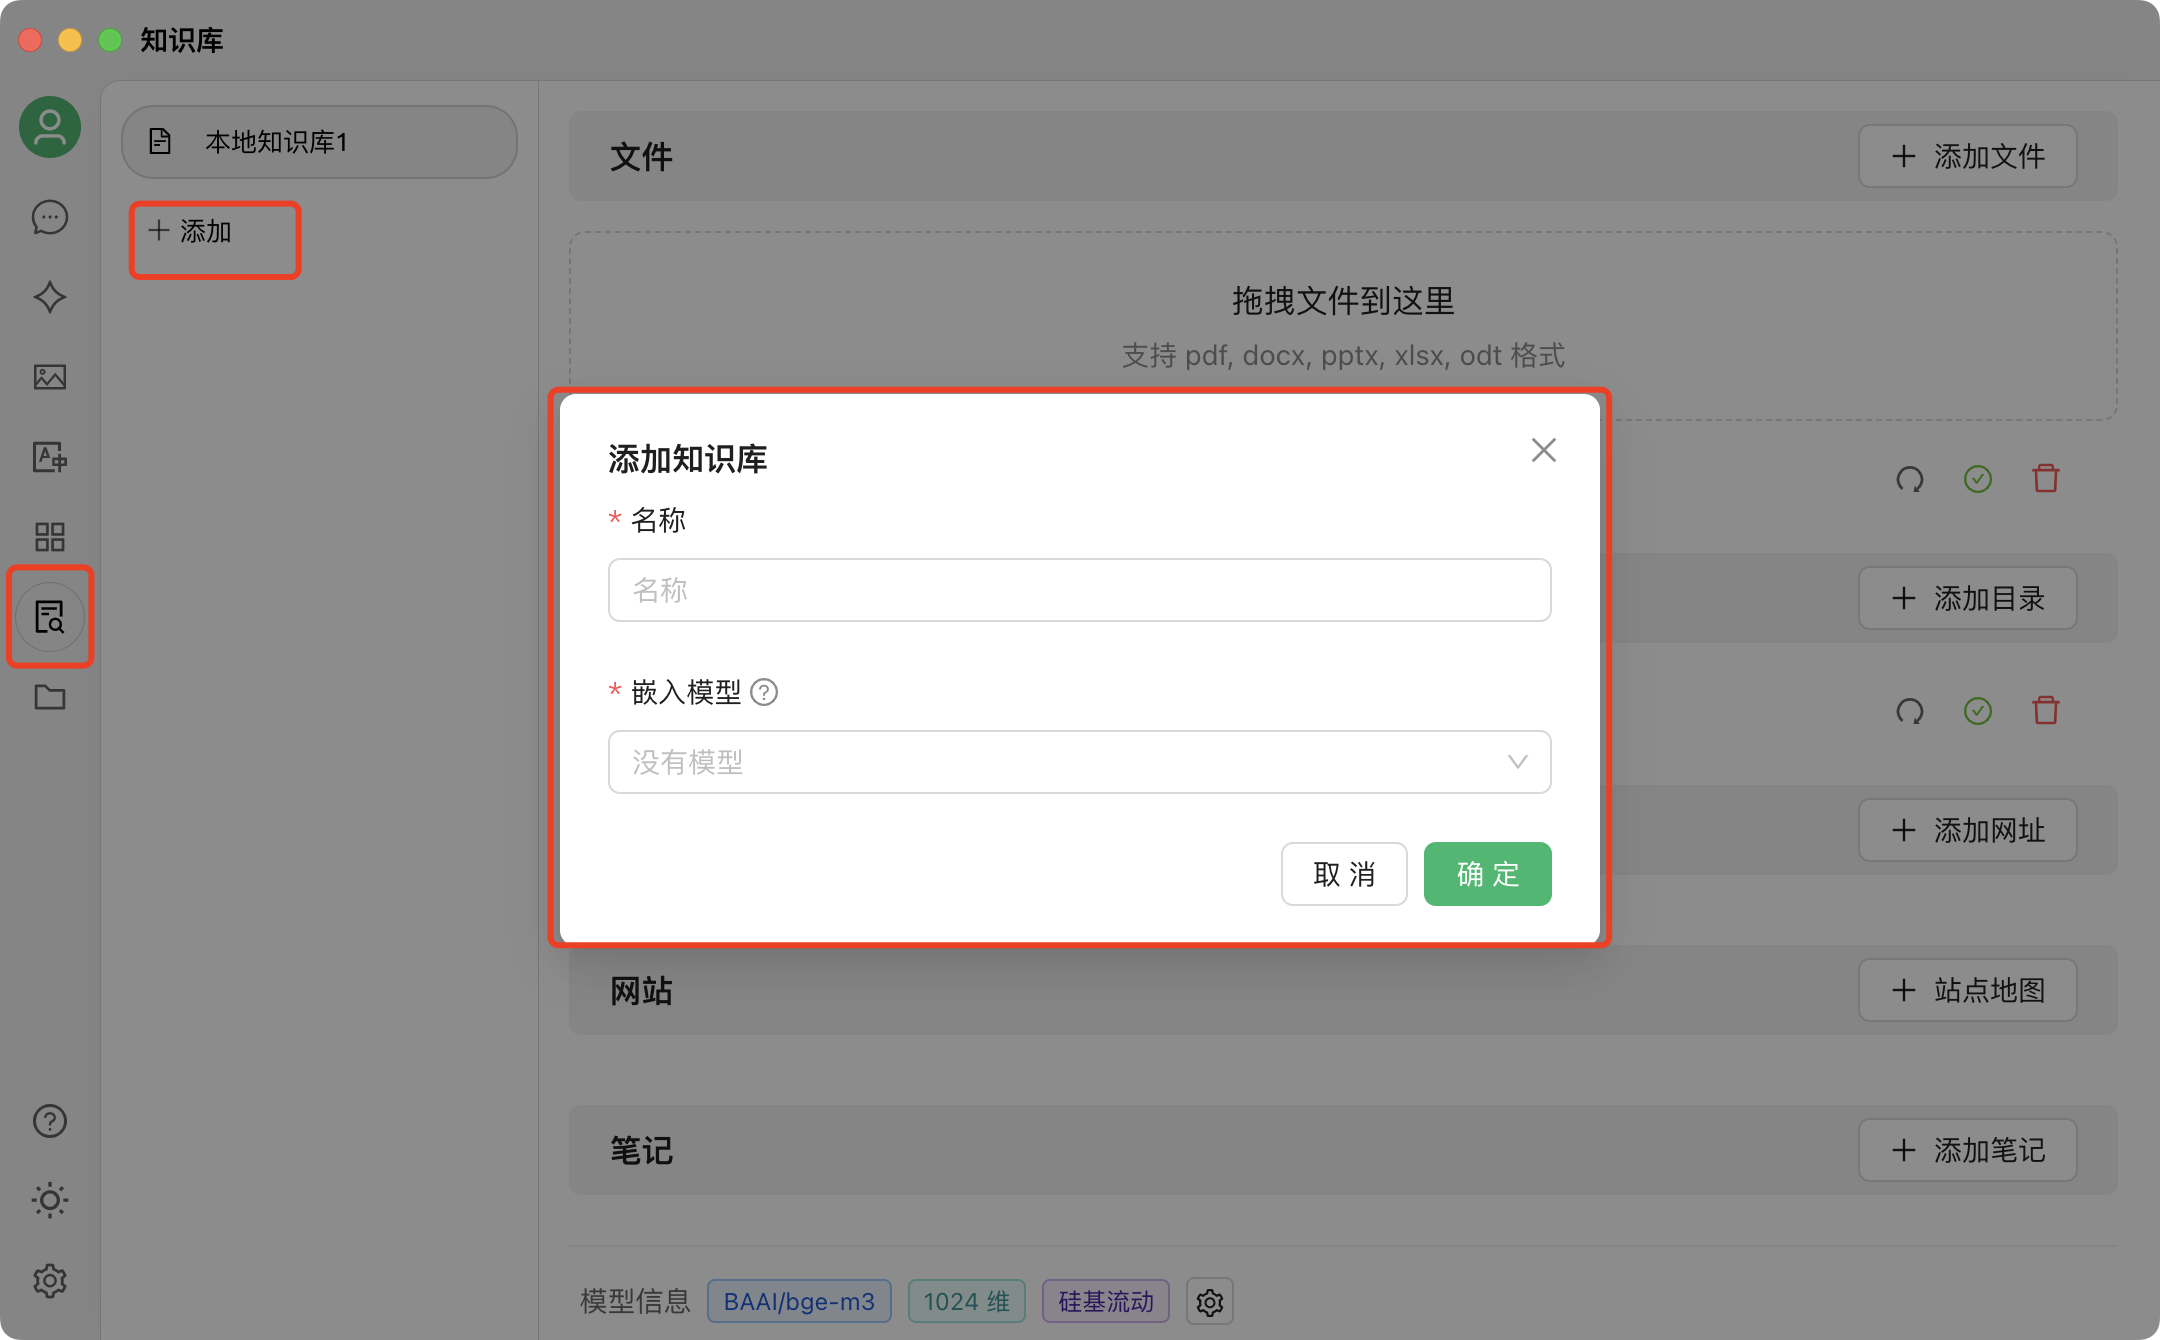The image size is (2160, 1340).
Task: Open the image painting sidebar icon
Action: (x=49, y=377)
